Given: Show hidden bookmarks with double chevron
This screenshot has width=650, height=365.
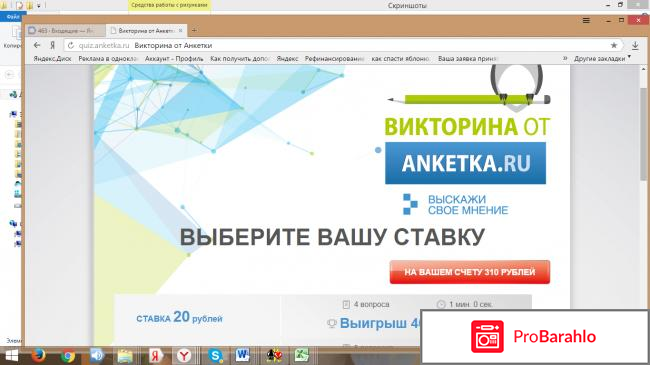Looking at the screenshot, I should coord(565,58).
